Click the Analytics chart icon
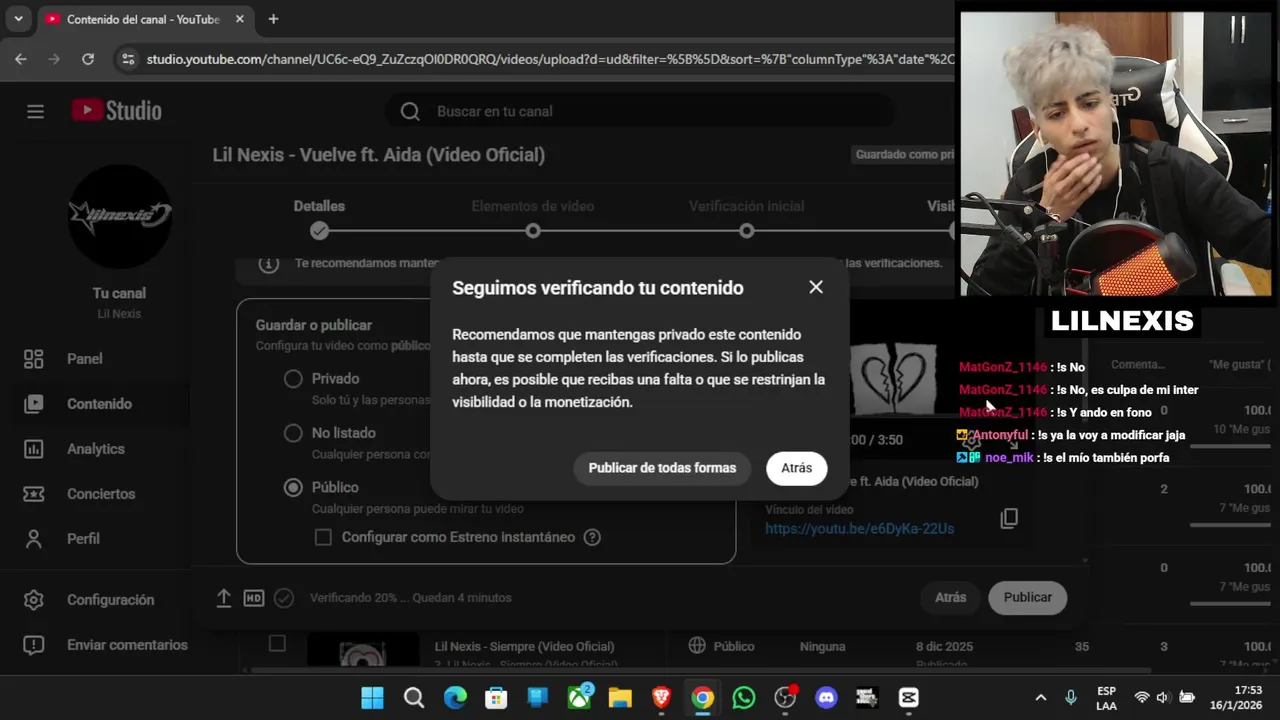This screenshot has height=720, width=1280. pos(34,449)
